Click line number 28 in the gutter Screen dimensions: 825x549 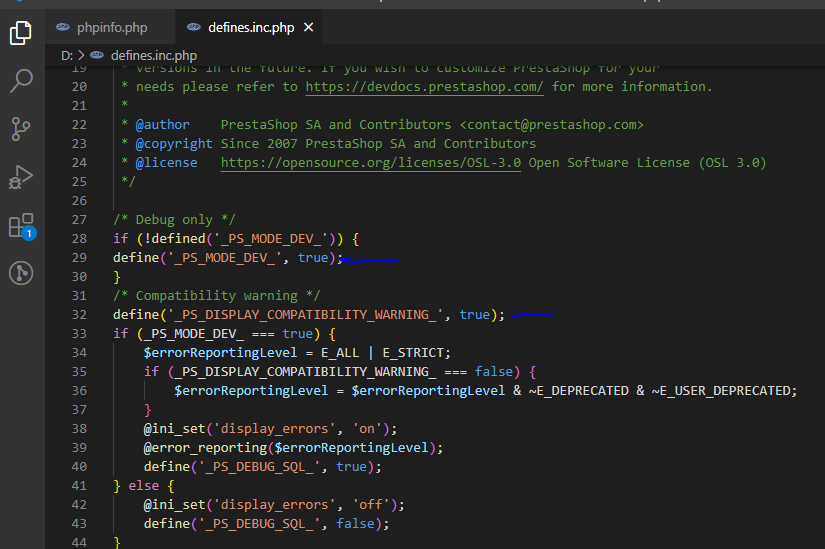pos(79,238)
